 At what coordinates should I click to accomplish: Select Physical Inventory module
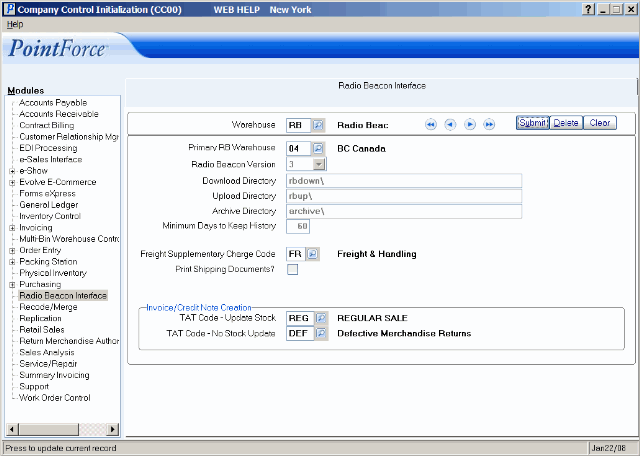tap(53, 273)
